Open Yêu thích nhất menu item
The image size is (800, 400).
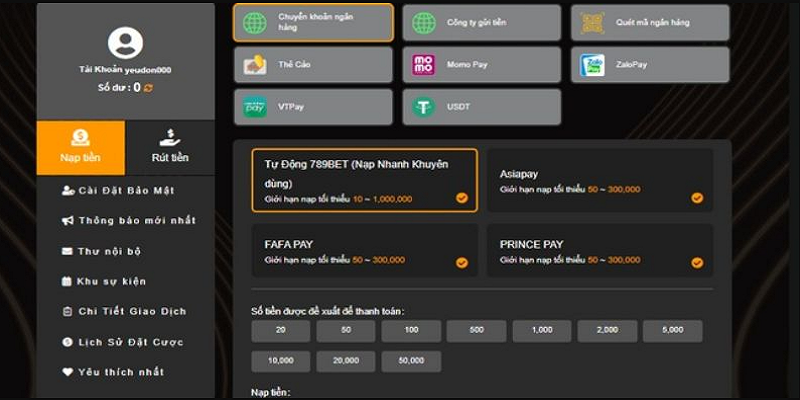click(113, 372)
